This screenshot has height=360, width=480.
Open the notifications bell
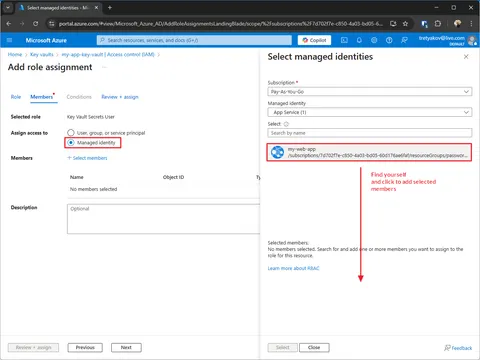359,40
